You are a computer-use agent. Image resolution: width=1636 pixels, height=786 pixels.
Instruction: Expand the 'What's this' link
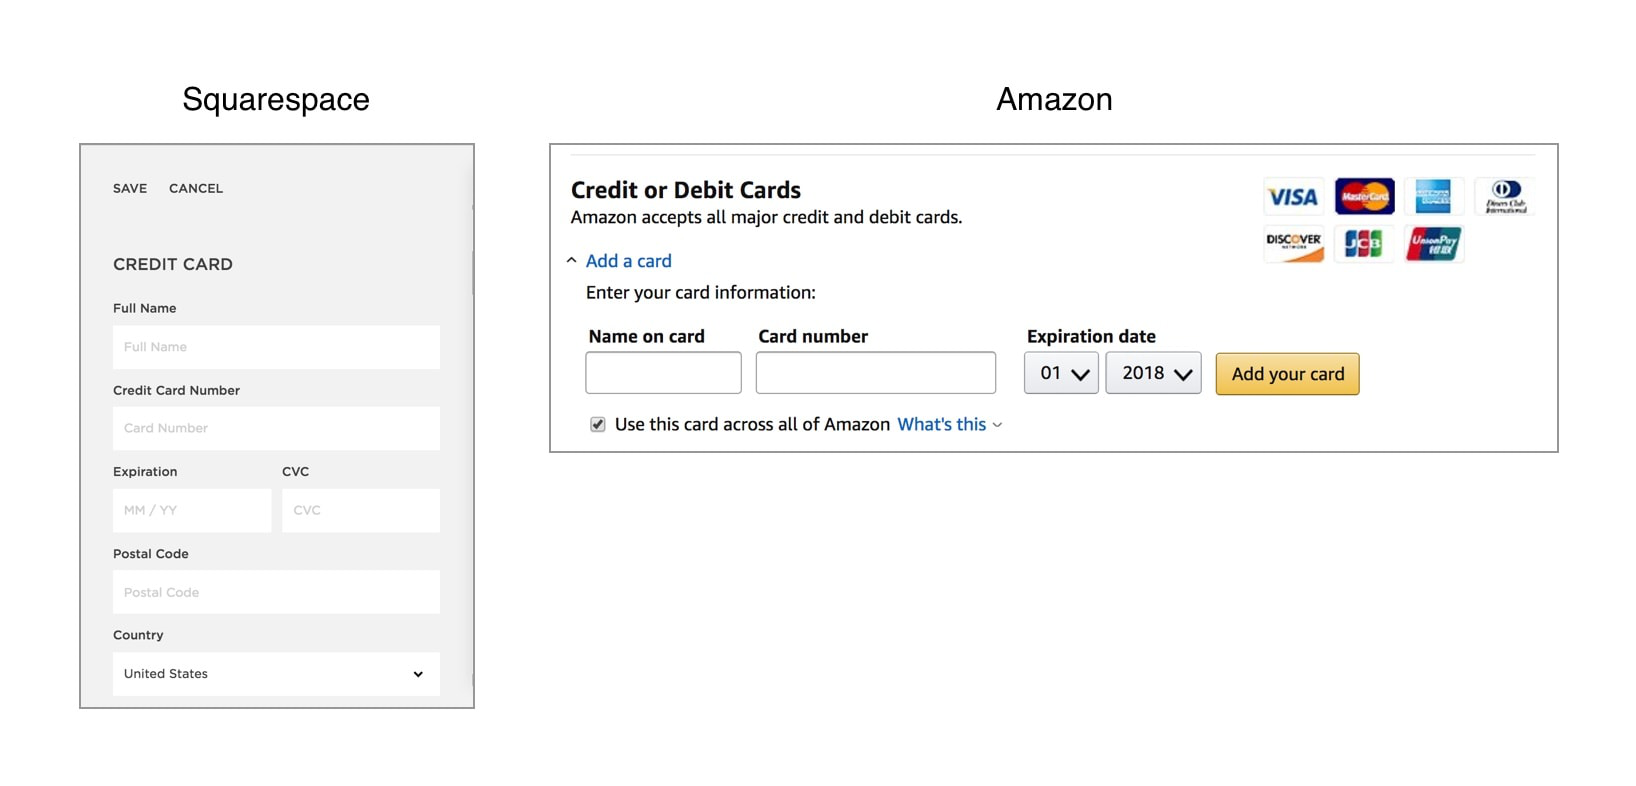click(x=948, y=425)
